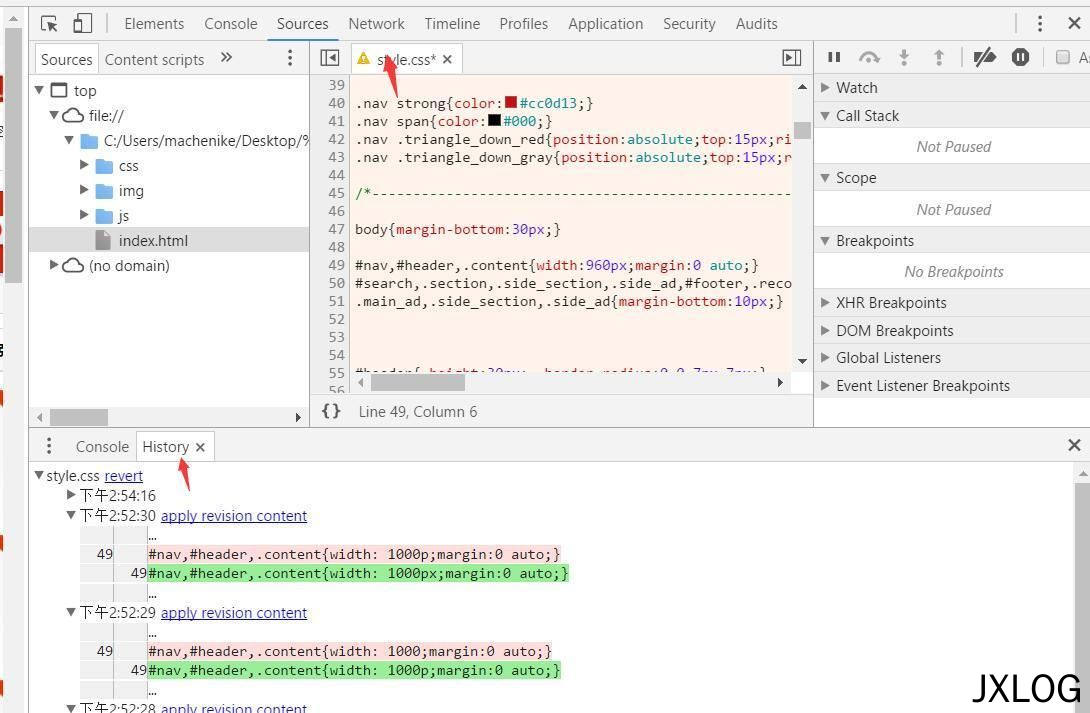This screenshot has width=1090, height=713.
Task: Expand the css folder
Action: (84, 165)
